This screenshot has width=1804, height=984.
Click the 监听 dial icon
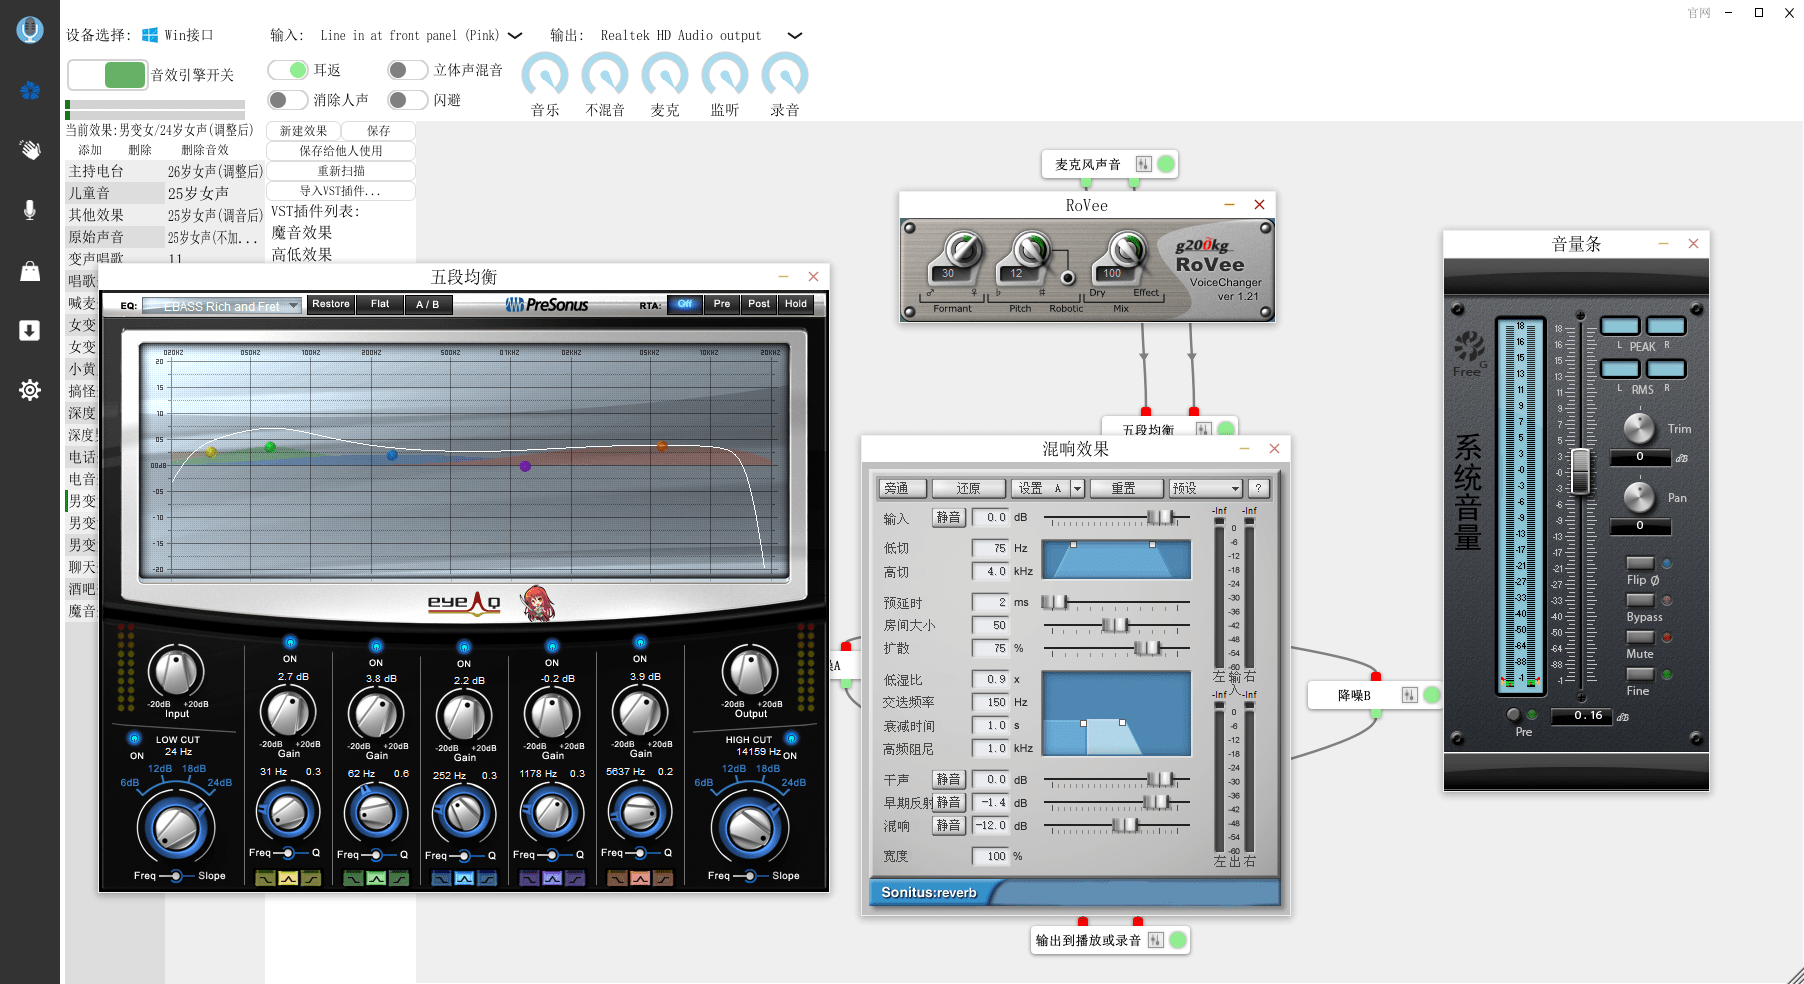click(x=725, y=74)
